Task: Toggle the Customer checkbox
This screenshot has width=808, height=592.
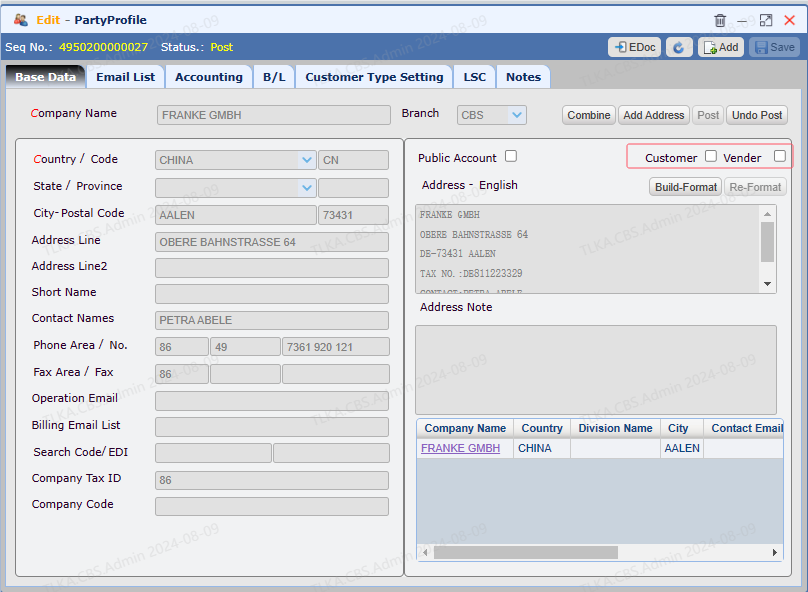Action: click(x=711, y=156)
